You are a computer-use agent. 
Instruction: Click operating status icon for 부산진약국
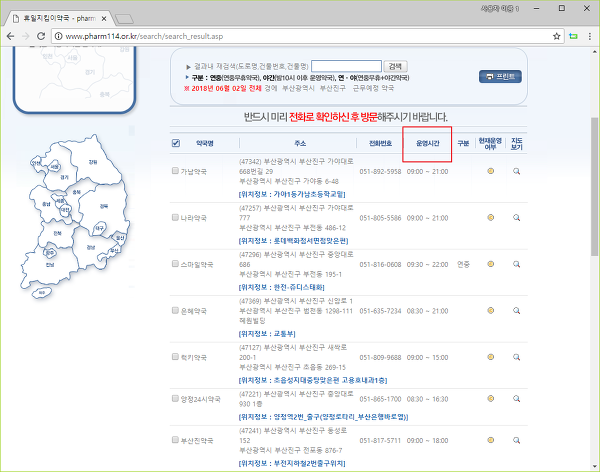pos(491,440)
